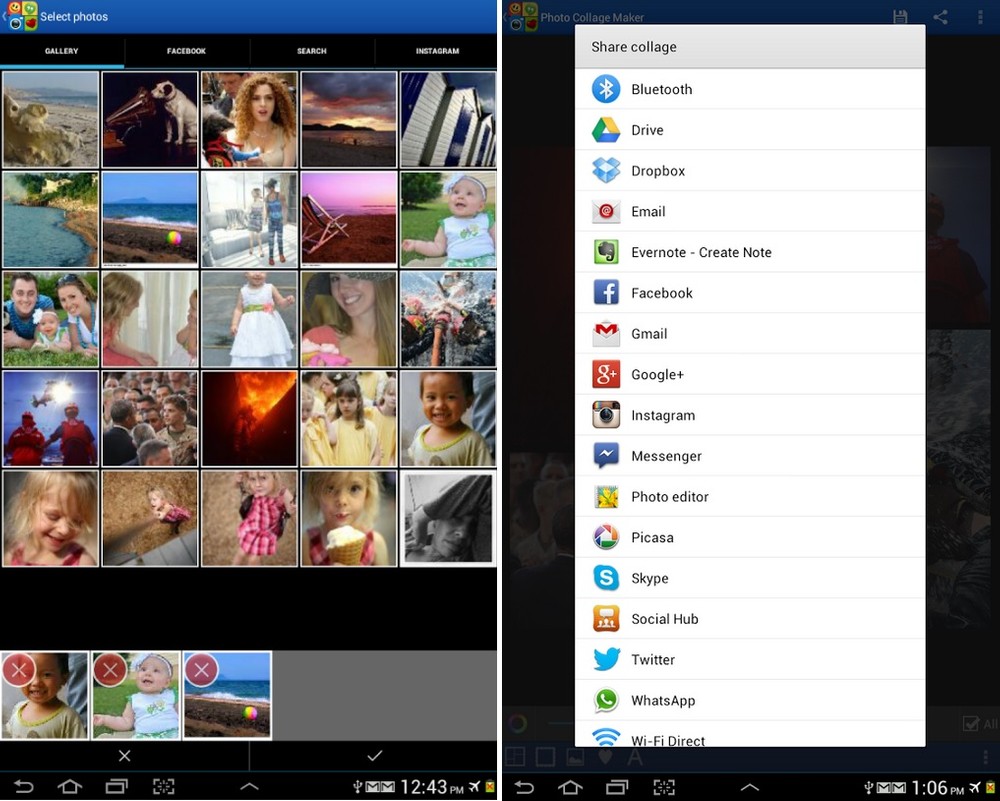Tap the screenshot capture icon in left navigation bar
1000x801 pixels.
(x=164, y=787)
